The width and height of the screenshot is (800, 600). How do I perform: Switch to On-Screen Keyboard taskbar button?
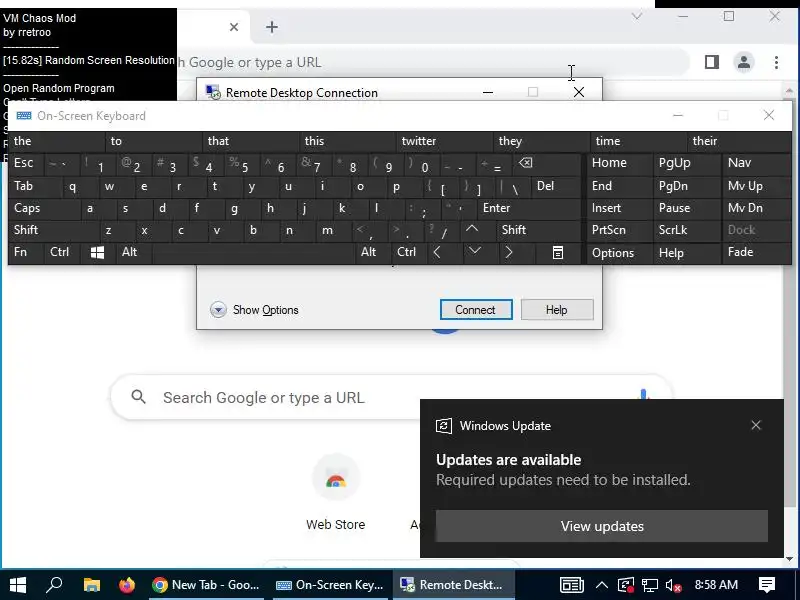click(x=330, y=585)
